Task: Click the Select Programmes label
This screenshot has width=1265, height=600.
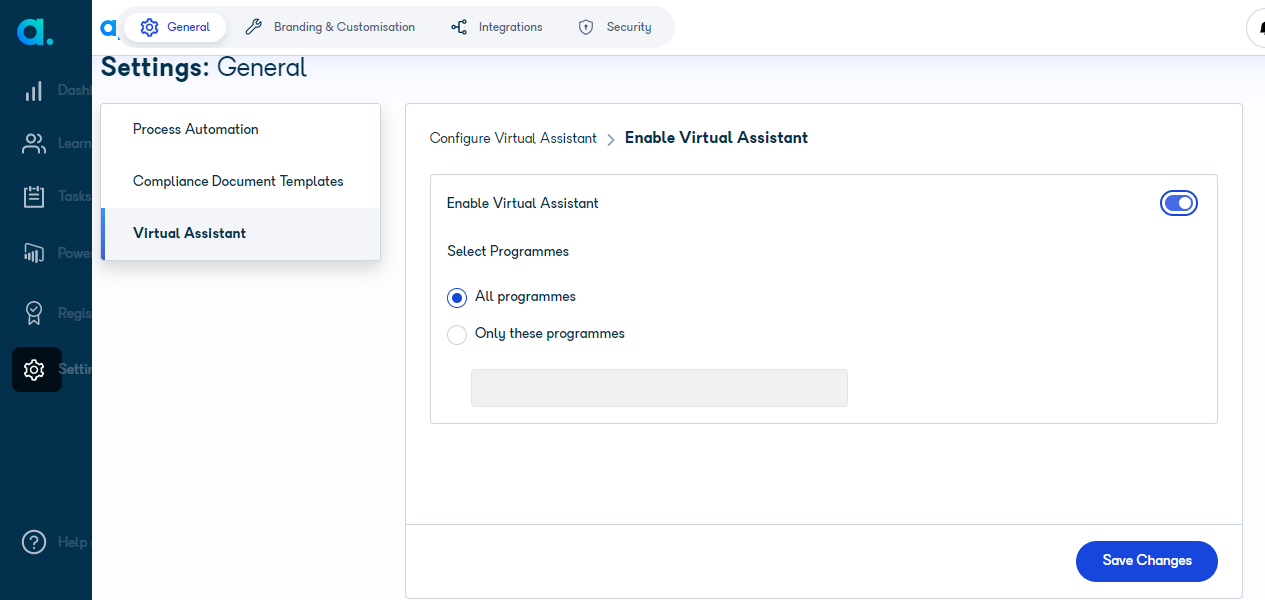Action: pos(508,251)
